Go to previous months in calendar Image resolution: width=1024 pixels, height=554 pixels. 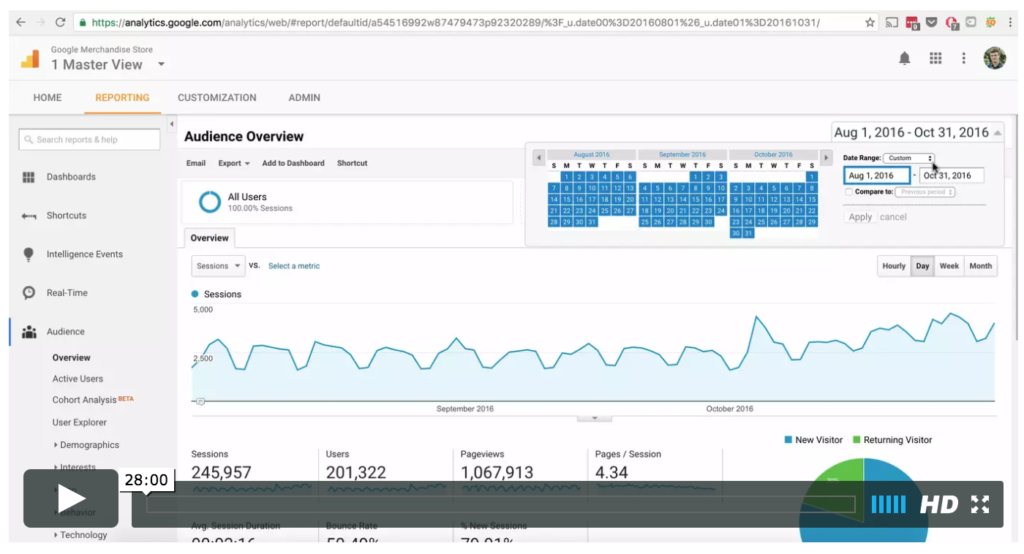pos(539,157)
